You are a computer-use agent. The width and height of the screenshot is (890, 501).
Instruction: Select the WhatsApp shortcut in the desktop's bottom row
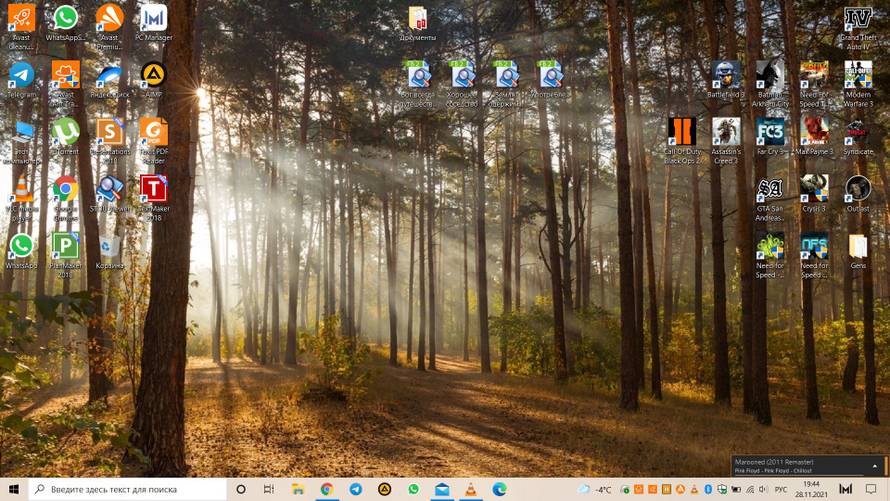tap(22, 251)
